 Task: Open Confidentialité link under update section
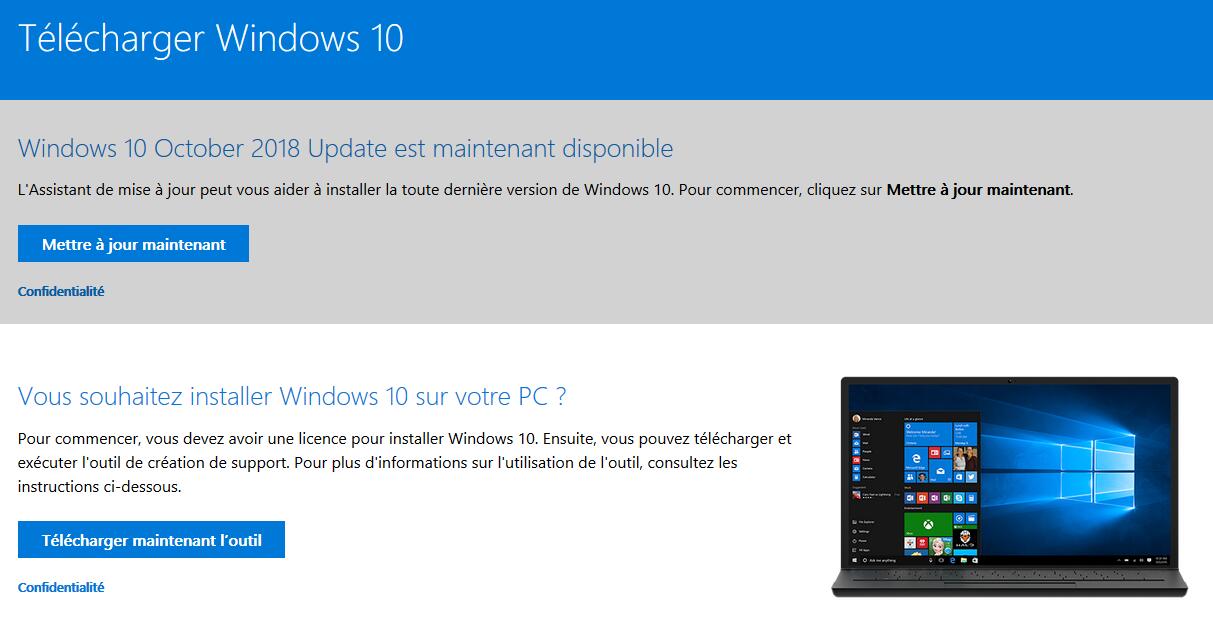click(x=61, y=292)
